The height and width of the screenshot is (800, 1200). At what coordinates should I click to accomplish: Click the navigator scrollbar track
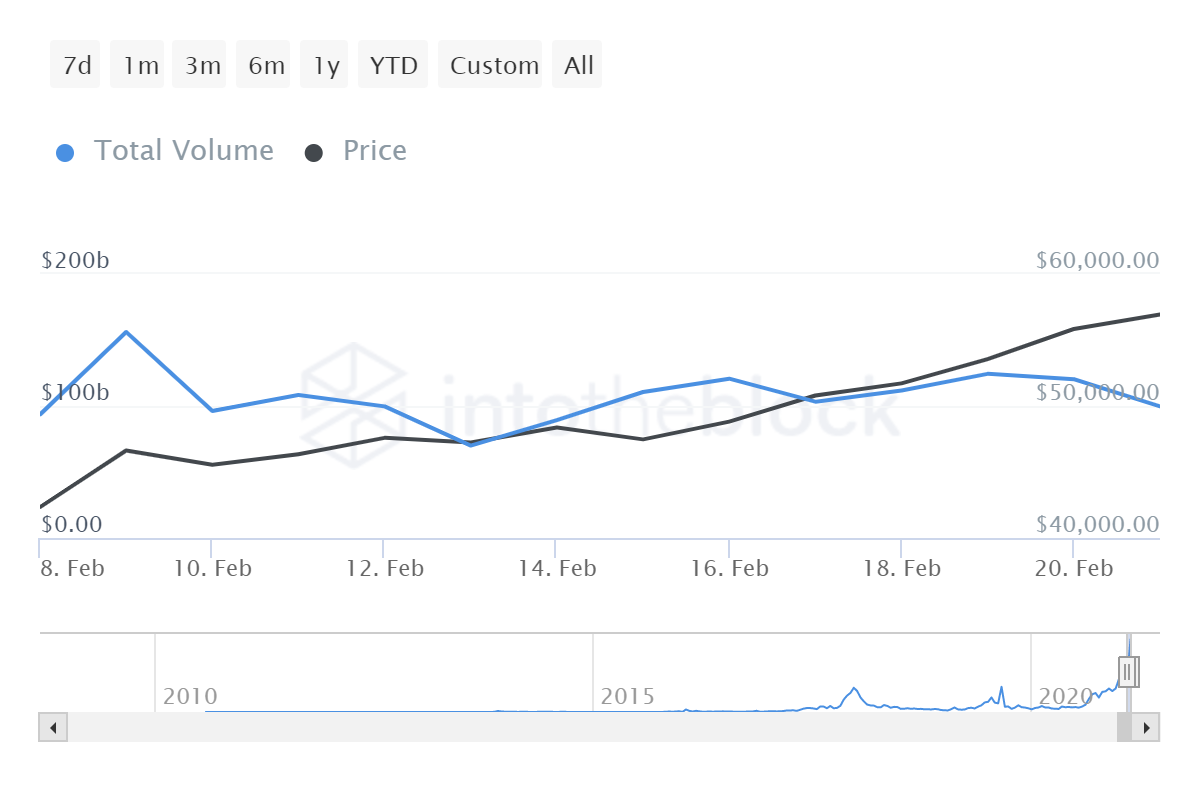590,727
